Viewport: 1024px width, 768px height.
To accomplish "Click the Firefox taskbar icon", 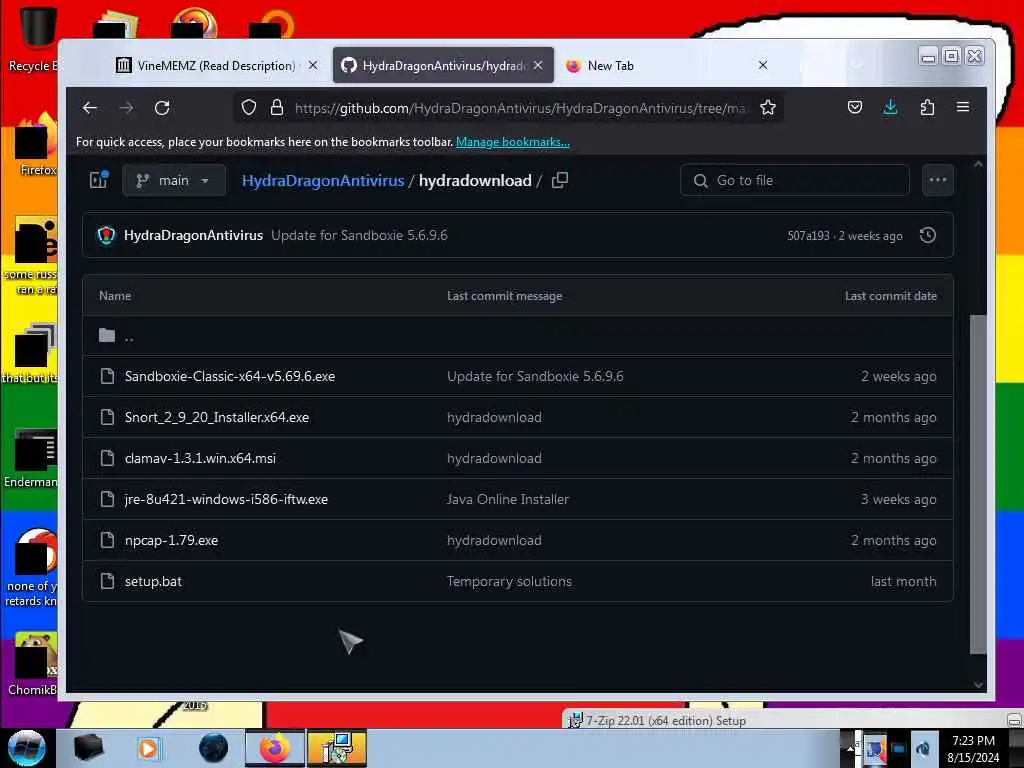I will coord(275,748).
